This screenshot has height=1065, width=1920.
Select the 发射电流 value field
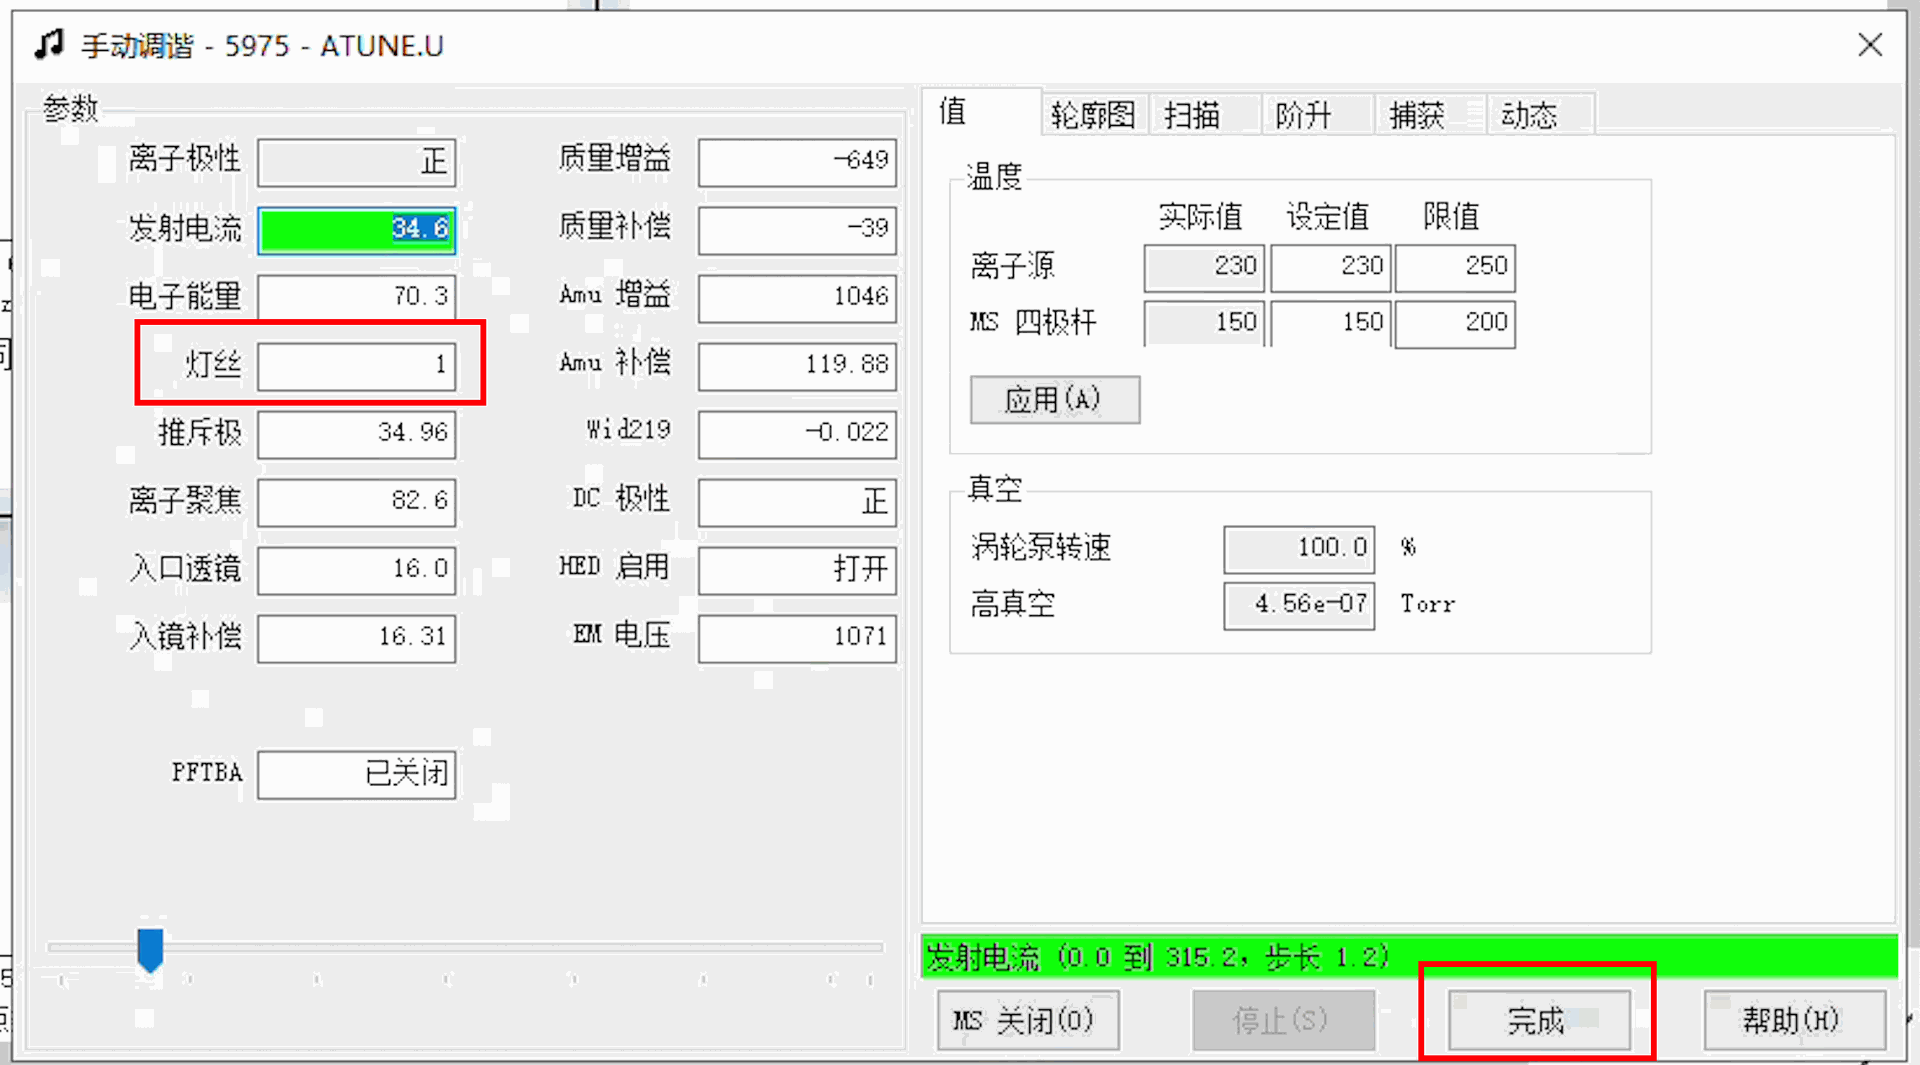[x=357, y=229]
